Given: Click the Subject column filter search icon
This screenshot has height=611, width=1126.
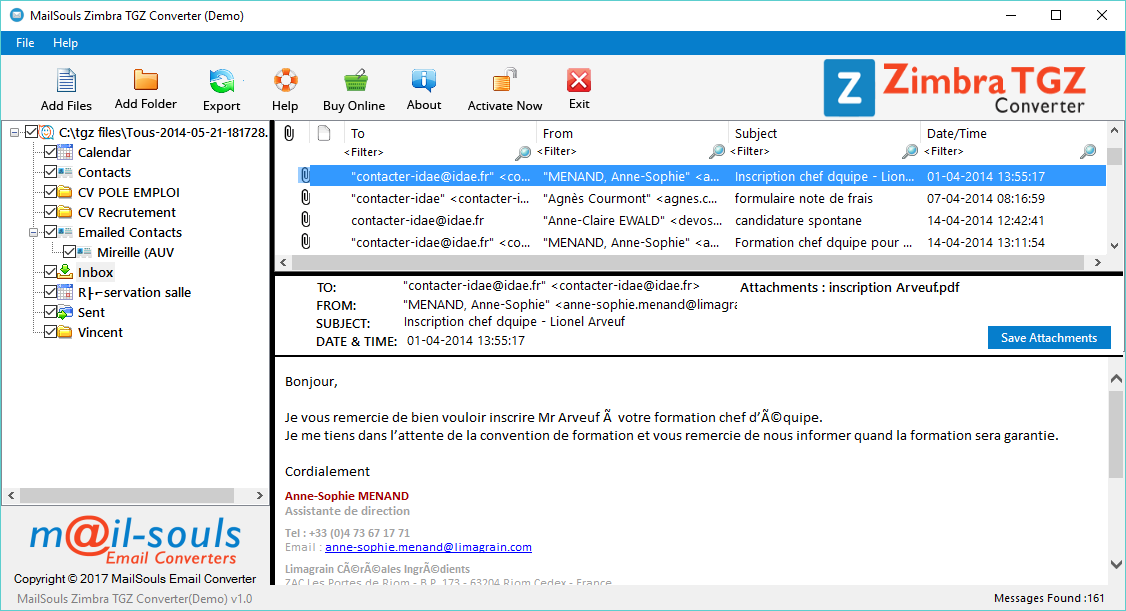Looking at the screenshot, I should click(908, 154).
